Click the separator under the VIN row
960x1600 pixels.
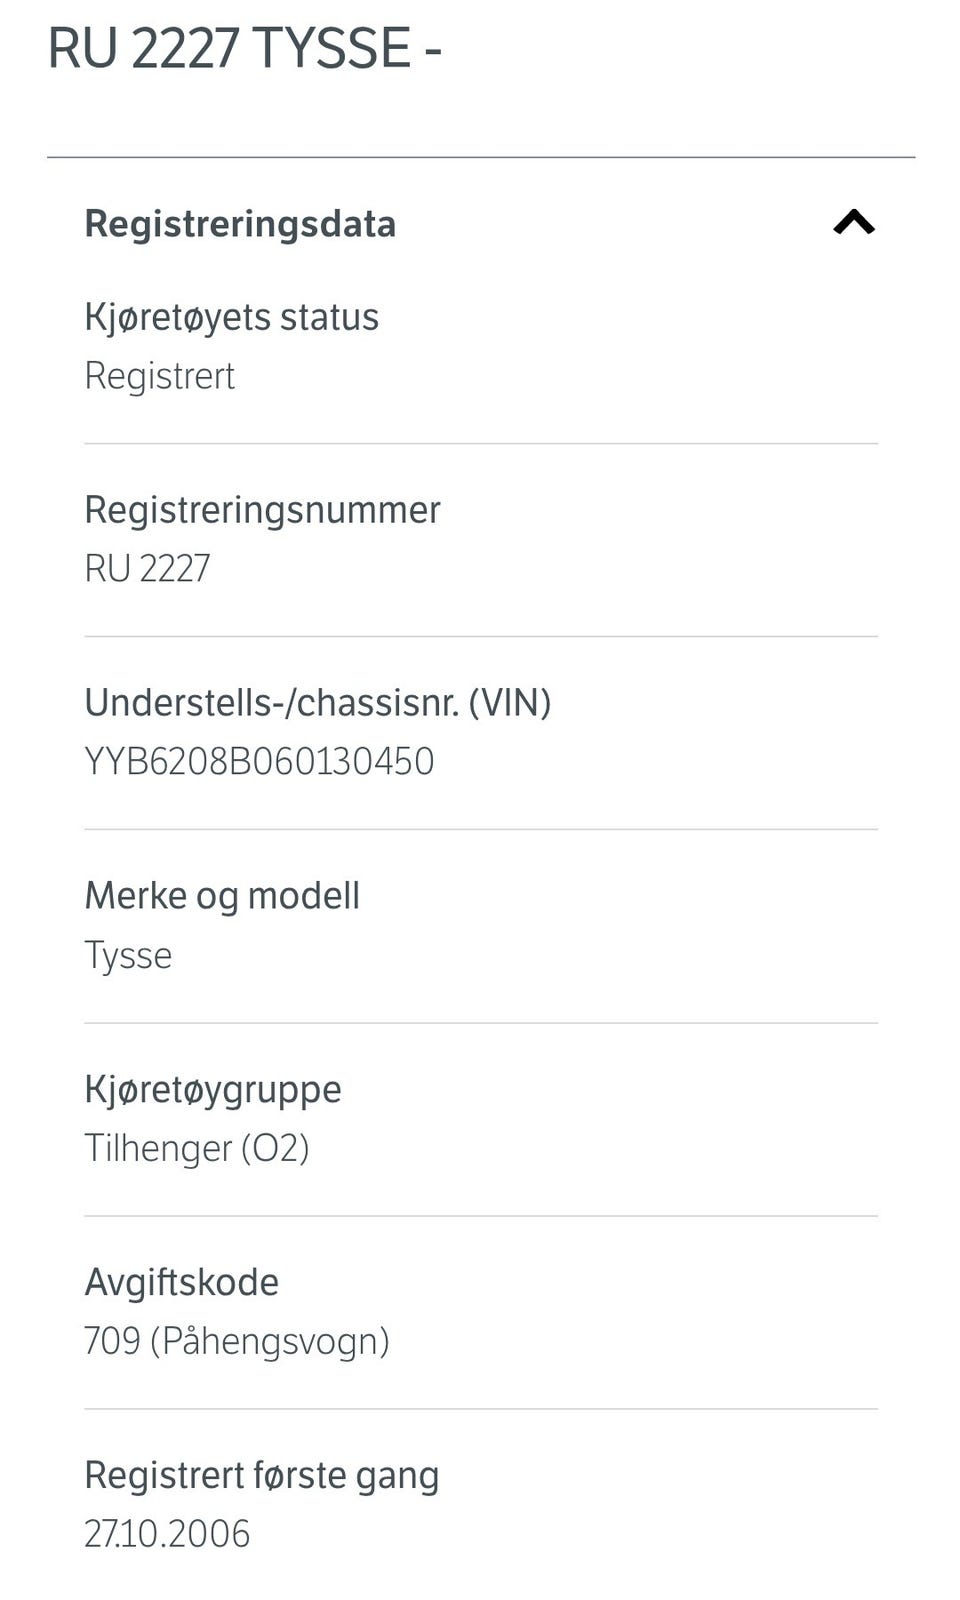(x=480, y=829)
